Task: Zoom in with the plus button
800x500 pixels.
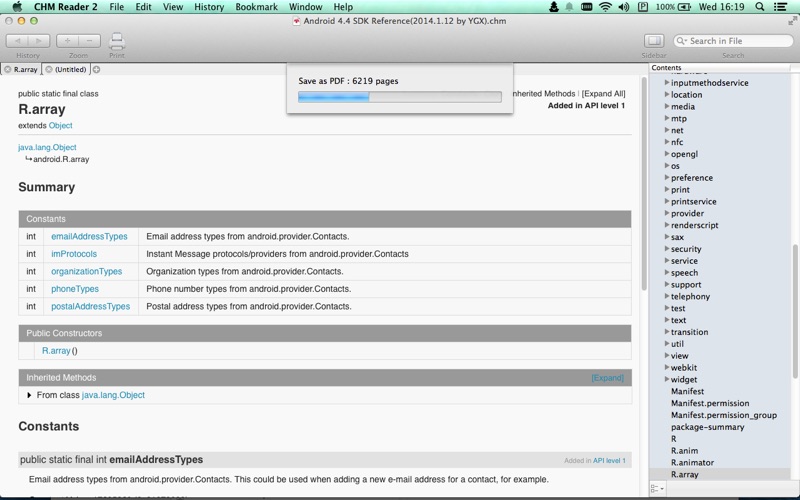Action: 67,41
